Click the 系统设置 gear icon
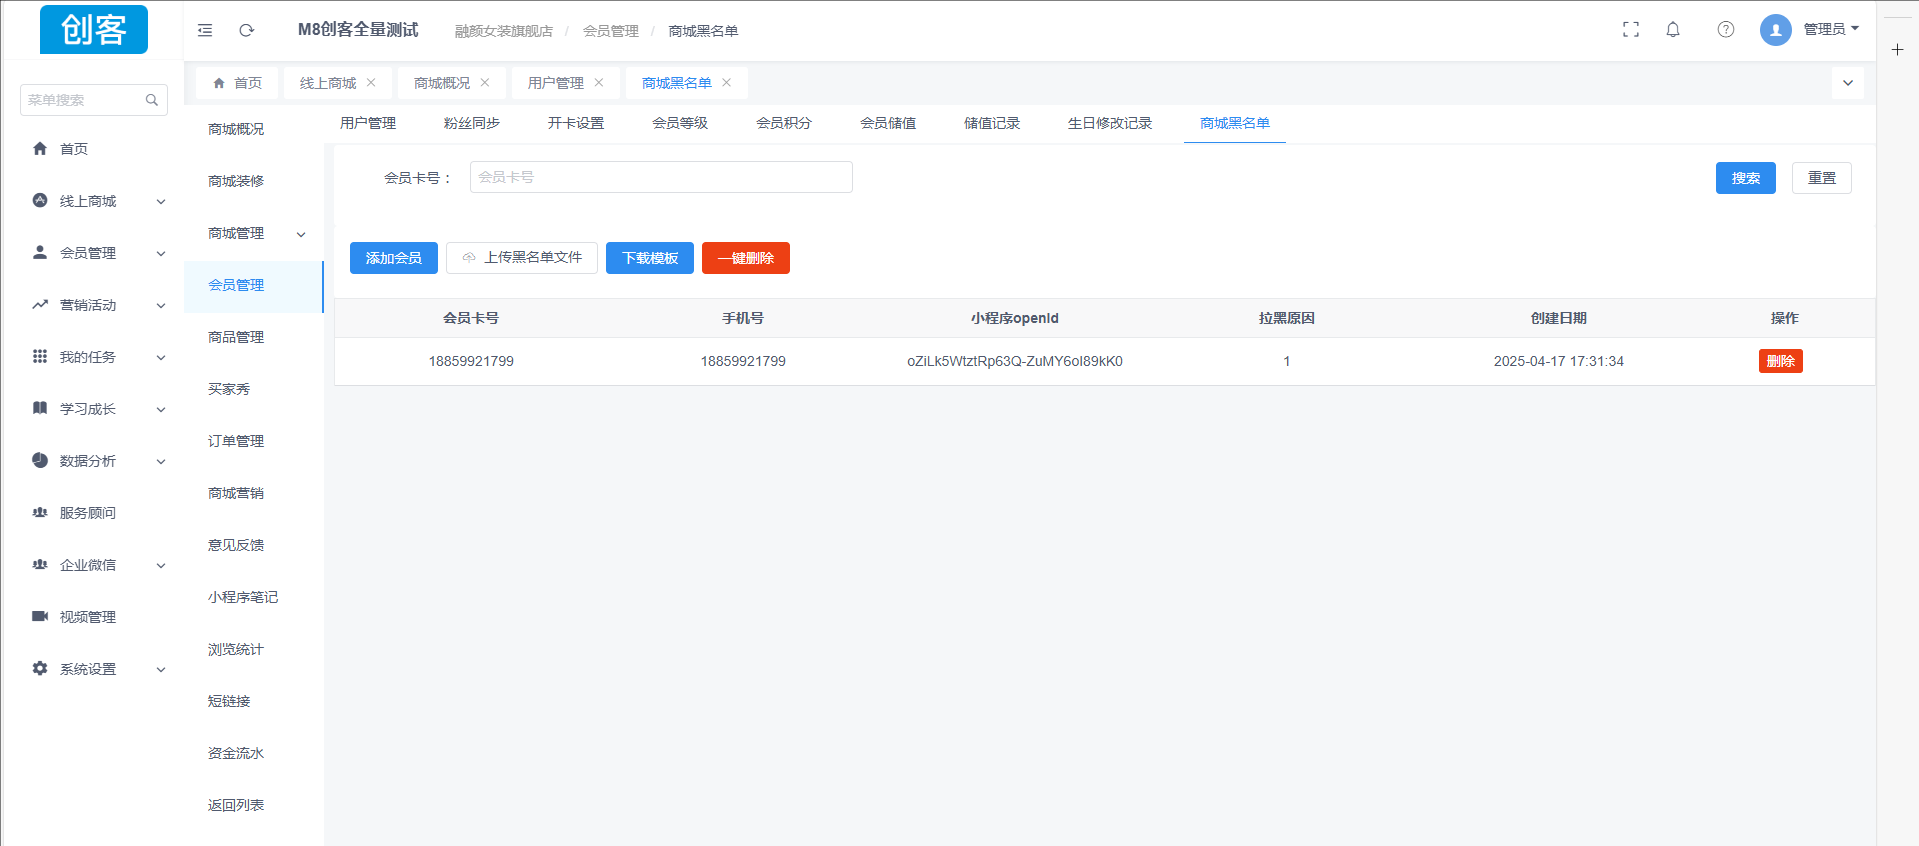The width and height of the screenshot is (1919, 846). pyautogui.click(x=40, y=668)
